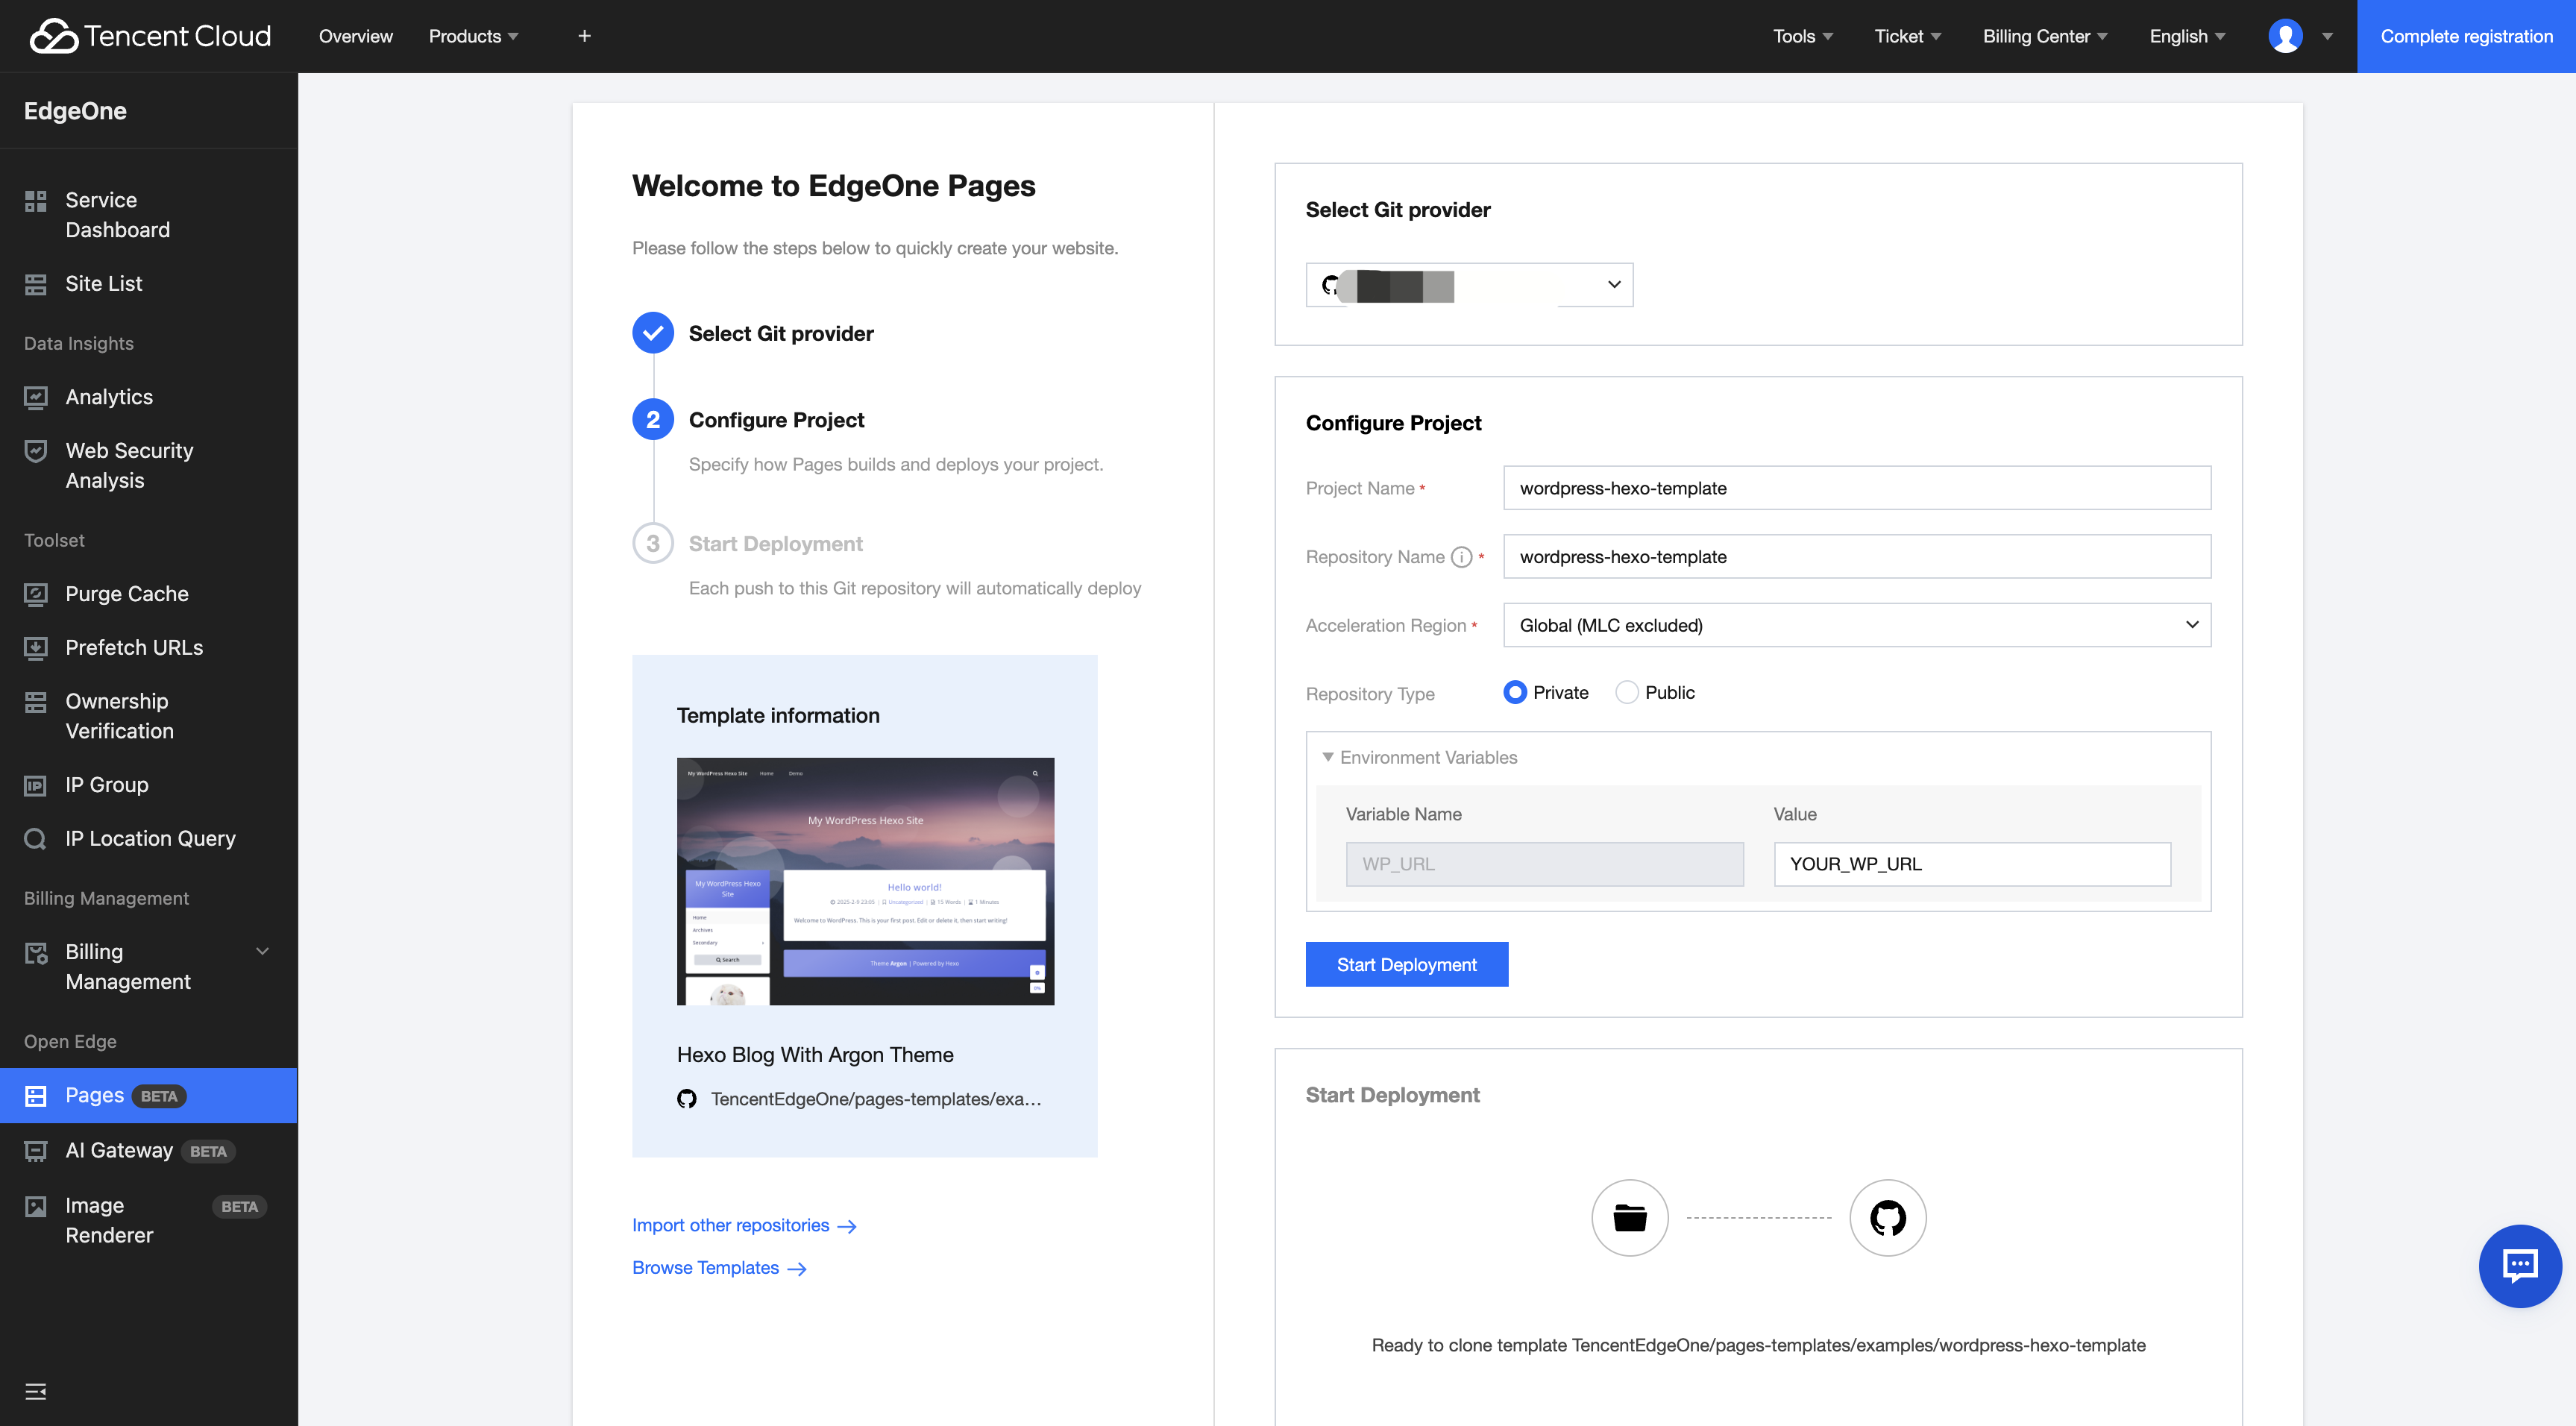Viewport: 2576px width, 1426px height.
Task: Click the GitHub icon beside the template repository
Action: 687,1099
